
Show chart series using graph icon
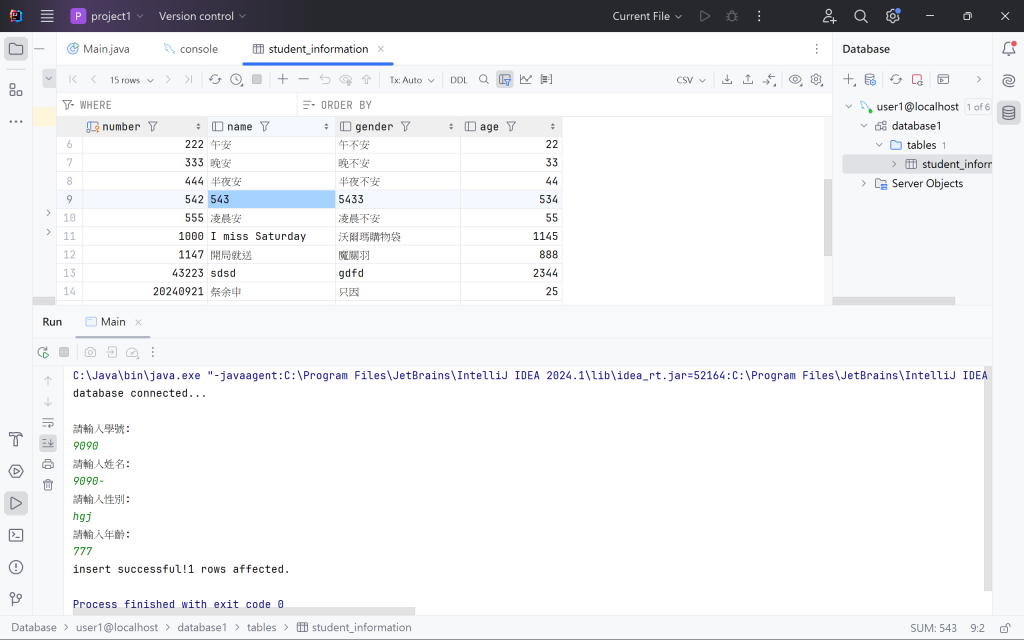click(x=526, y=79)
